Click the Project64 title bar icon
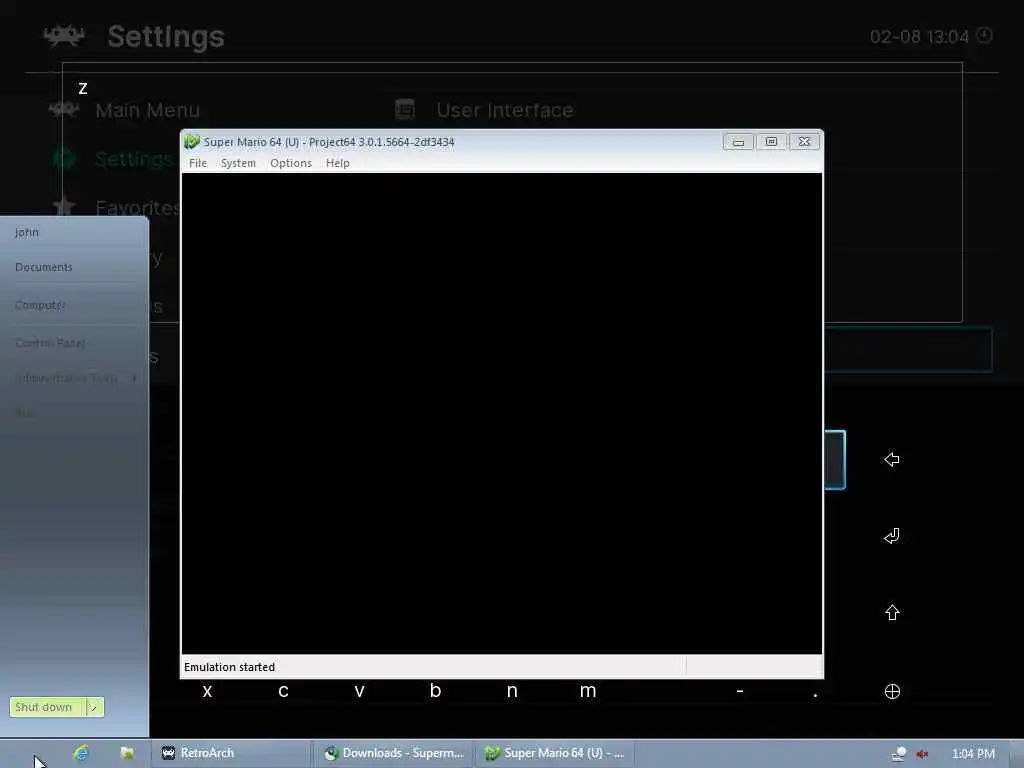This screenshot has height=768, width=1024. click(191, 142)
